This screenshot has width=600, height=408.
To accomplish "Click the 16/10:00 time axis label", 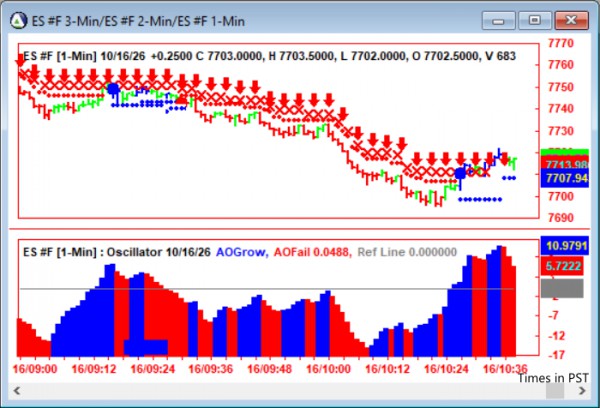I will [328, 369].
